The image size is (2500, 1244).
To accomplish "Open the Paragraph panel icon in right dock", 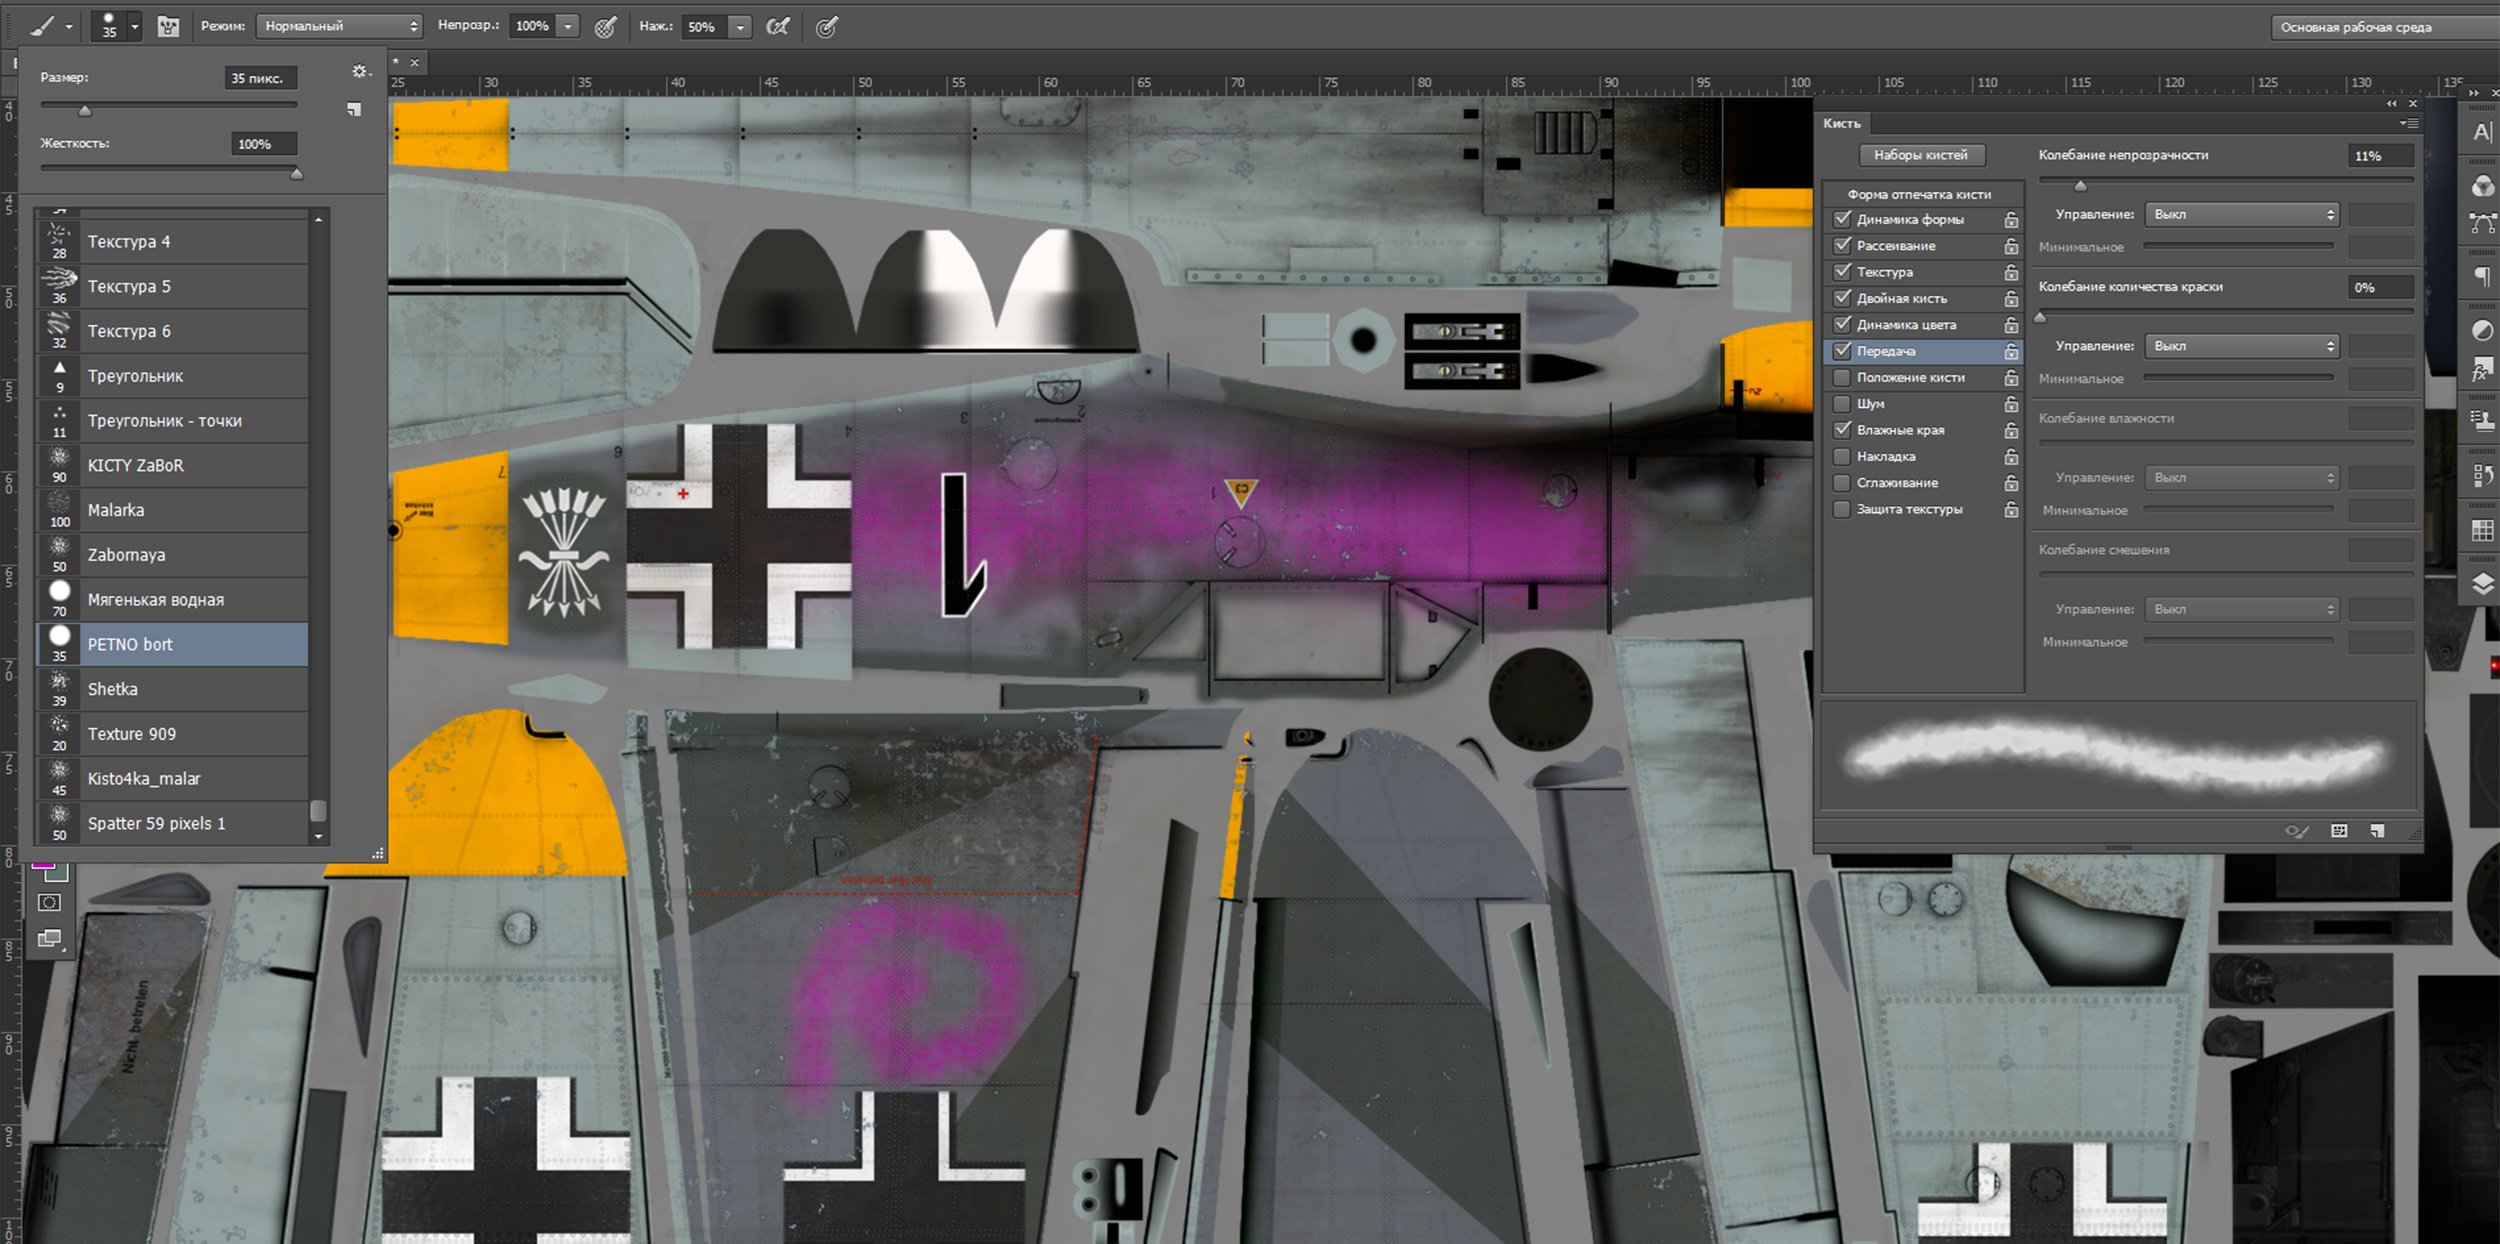I will [x=2482, y=276].
